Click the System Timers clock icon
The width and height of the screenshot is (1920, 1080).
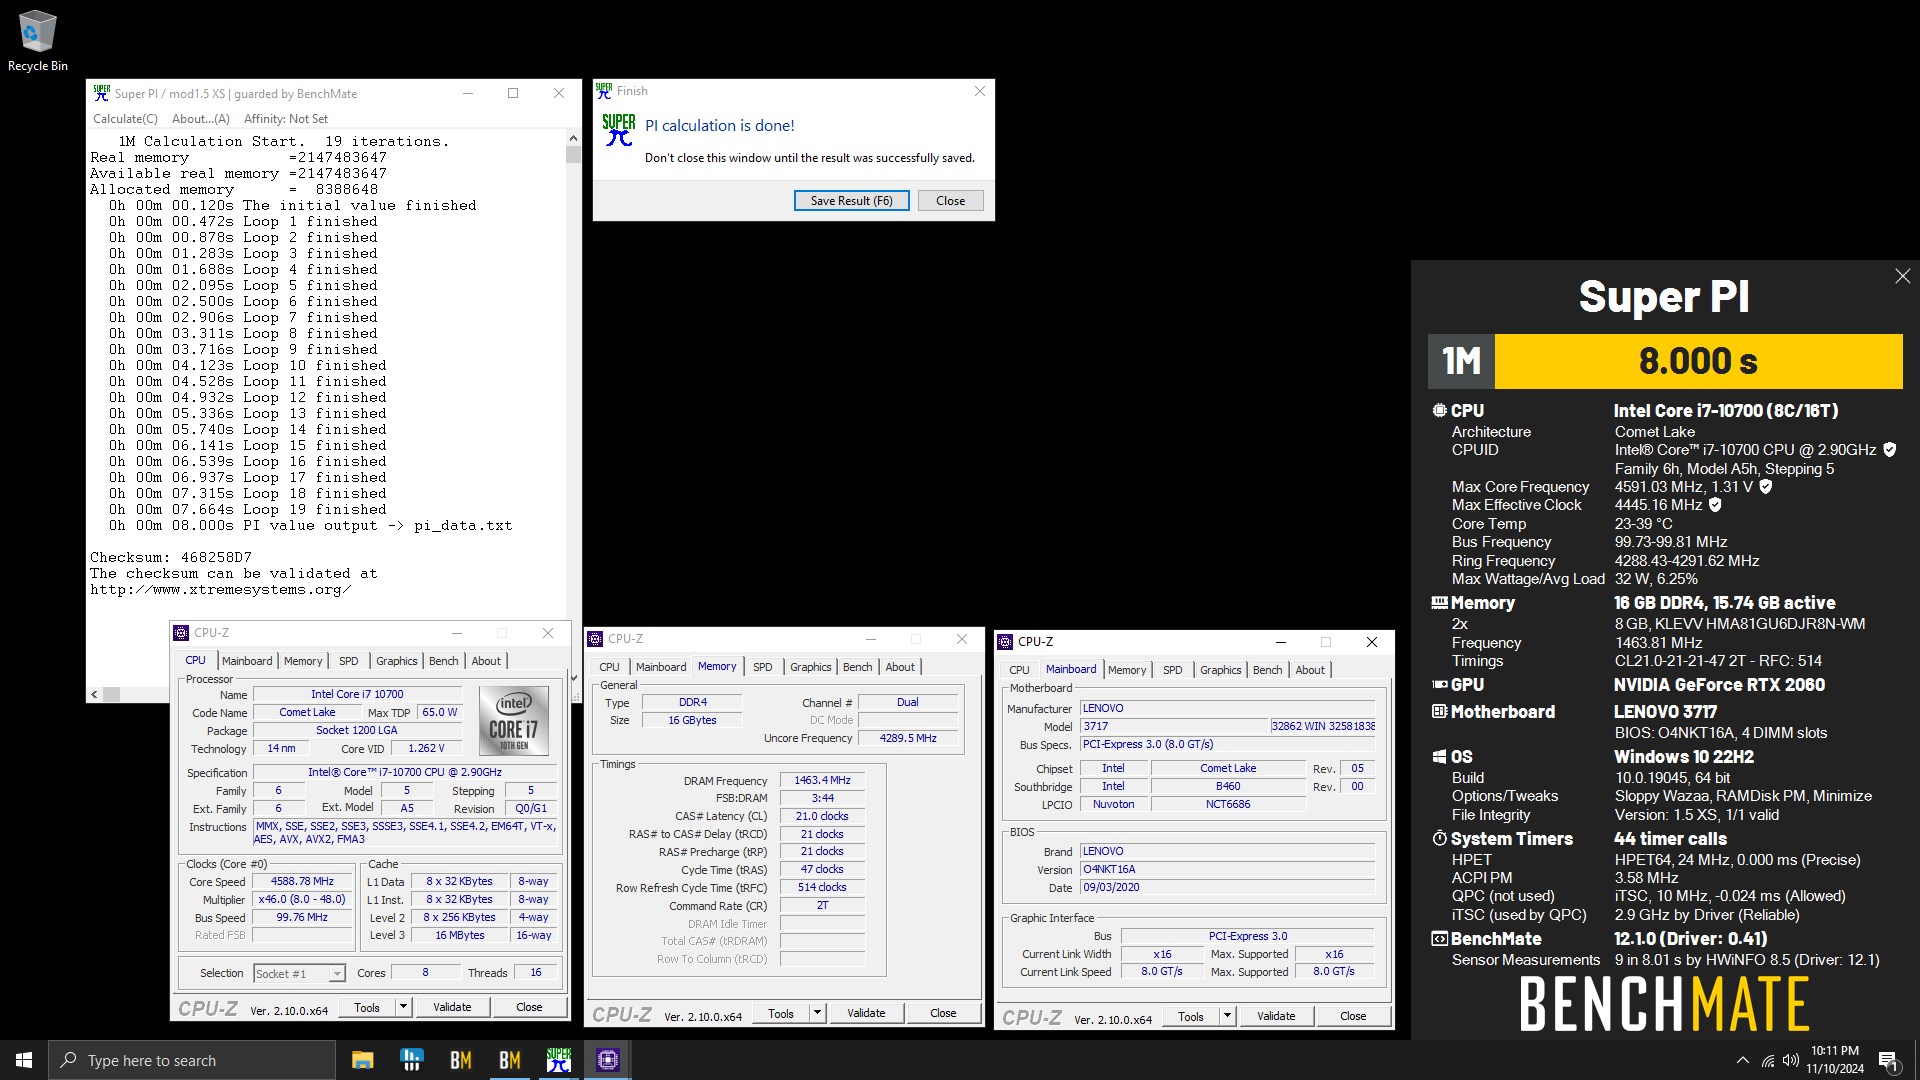(x=1439, y=839)
